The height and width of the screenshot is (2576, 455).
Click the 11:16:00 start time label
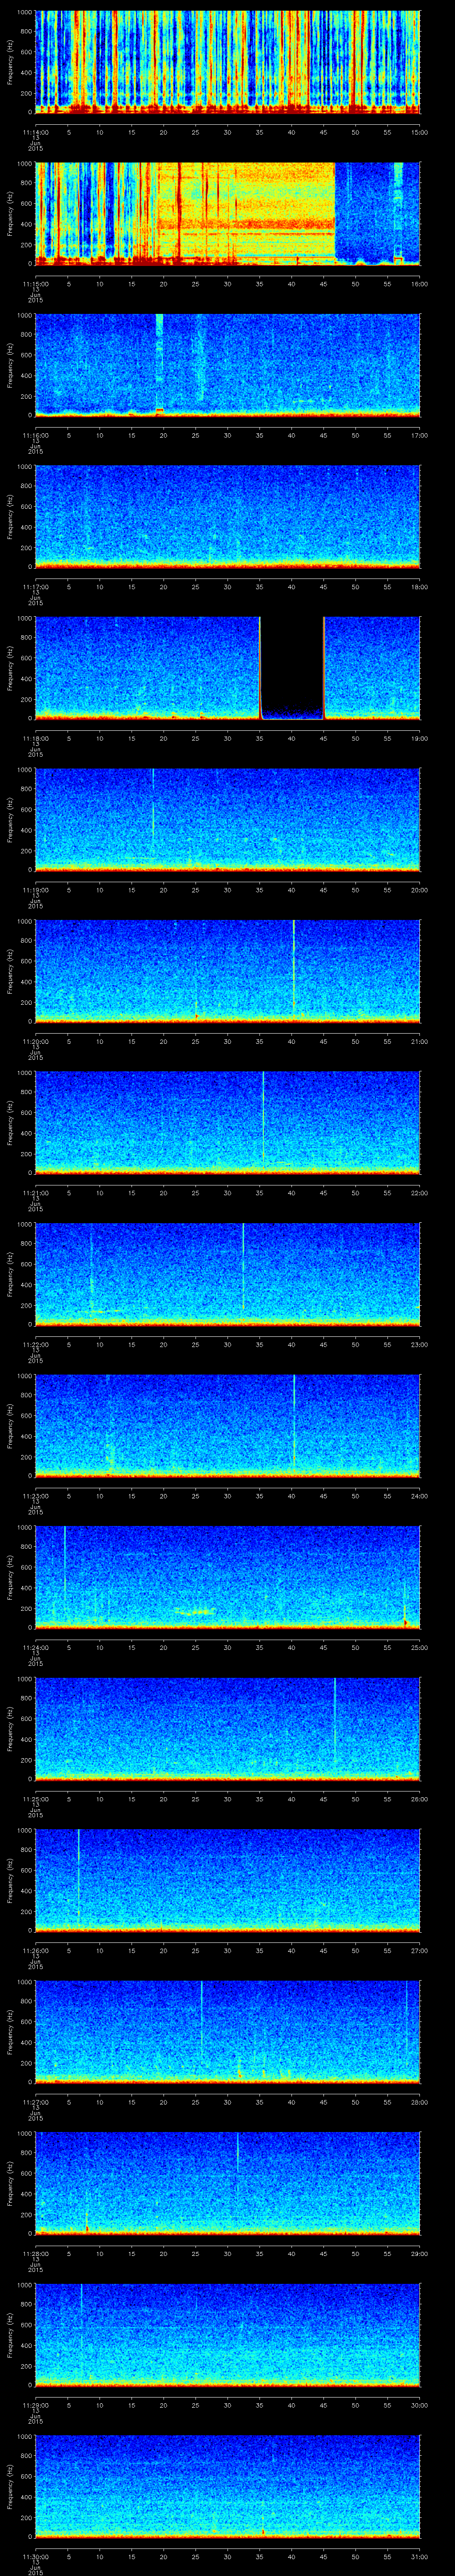pos(35,435)
